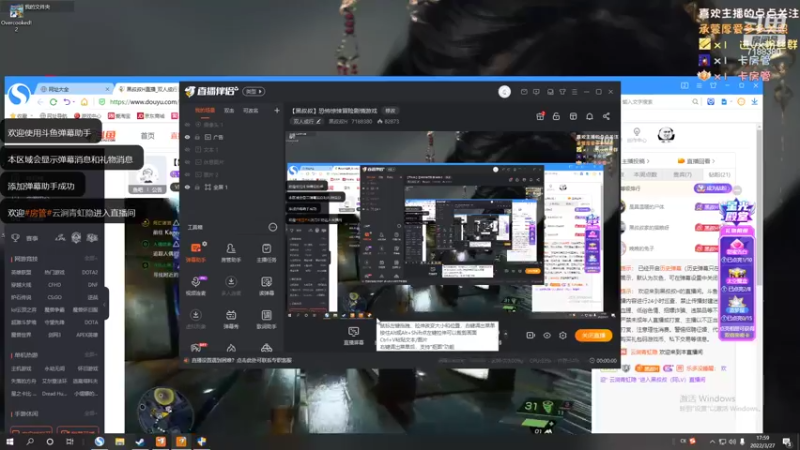Switch to the first scene tab in streaming app

(x=205, y=110)
